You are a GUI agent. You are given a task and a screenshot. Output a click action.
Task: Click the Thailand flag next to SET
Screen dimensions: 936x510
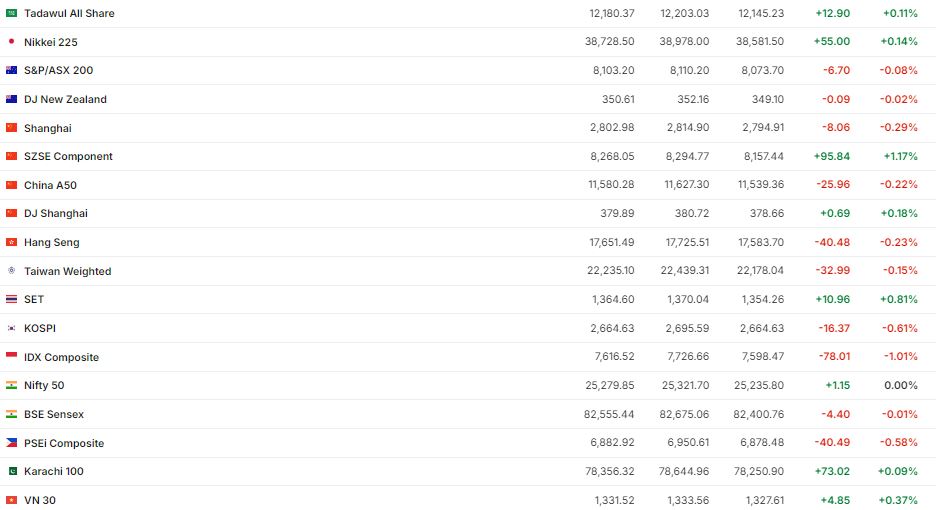point(11,299)
